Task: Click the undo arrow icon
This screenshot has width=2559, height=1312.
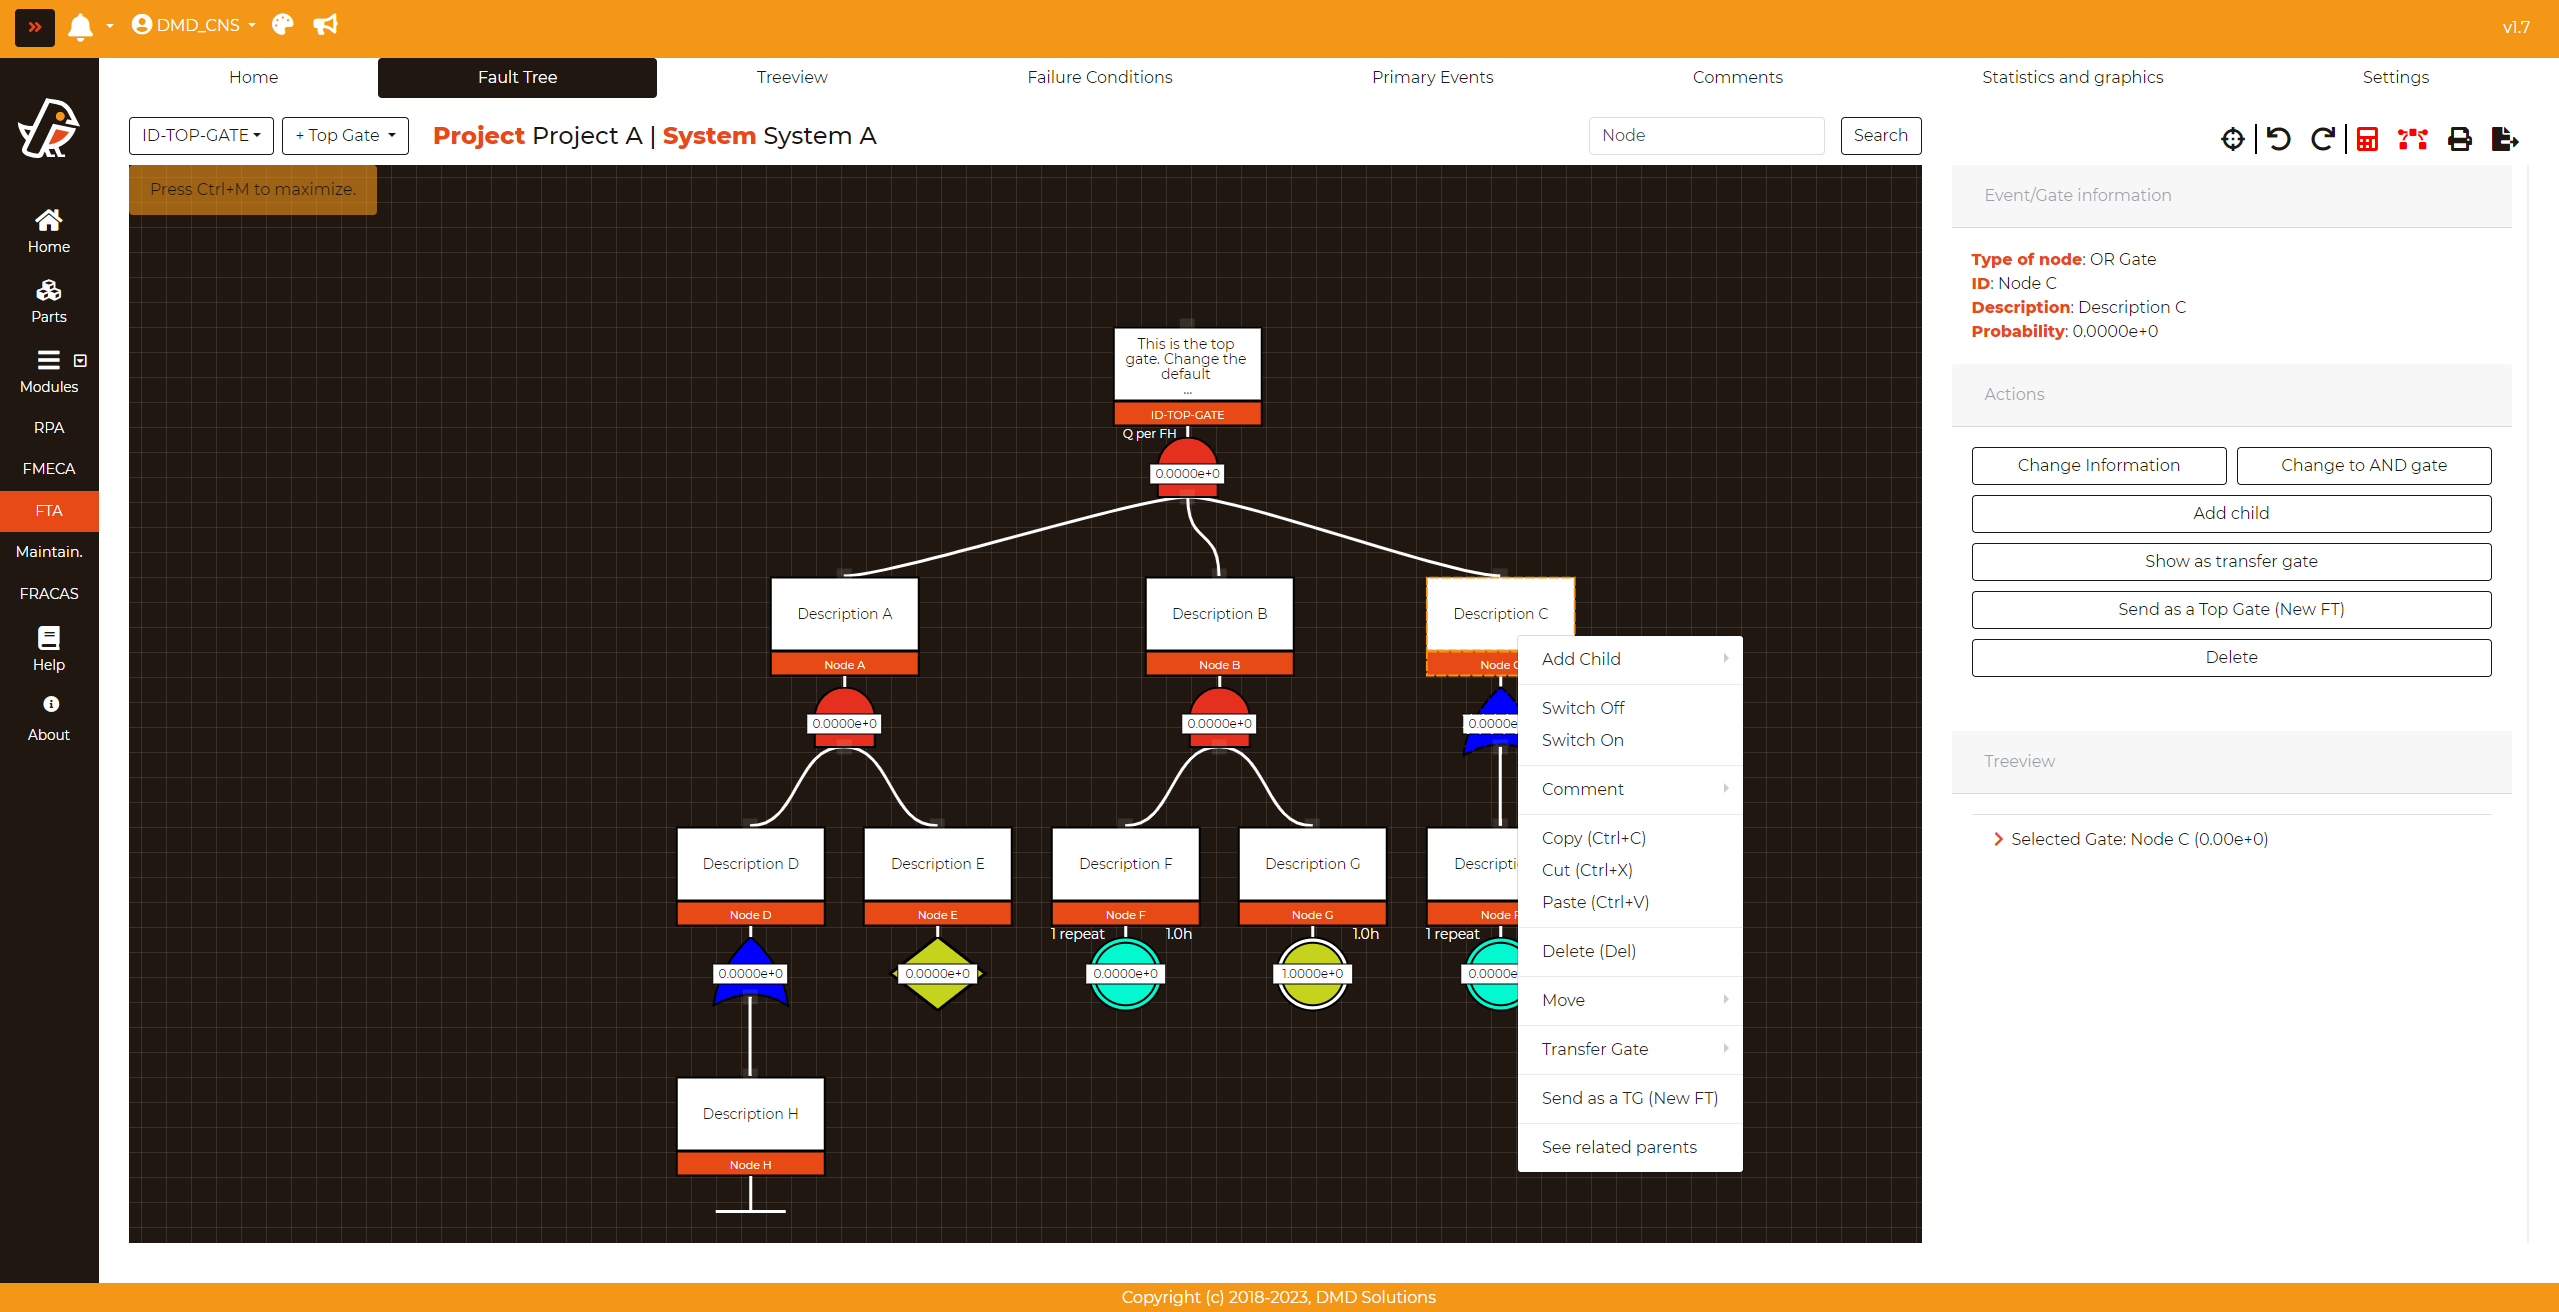Action: (x=2279, y=139)
